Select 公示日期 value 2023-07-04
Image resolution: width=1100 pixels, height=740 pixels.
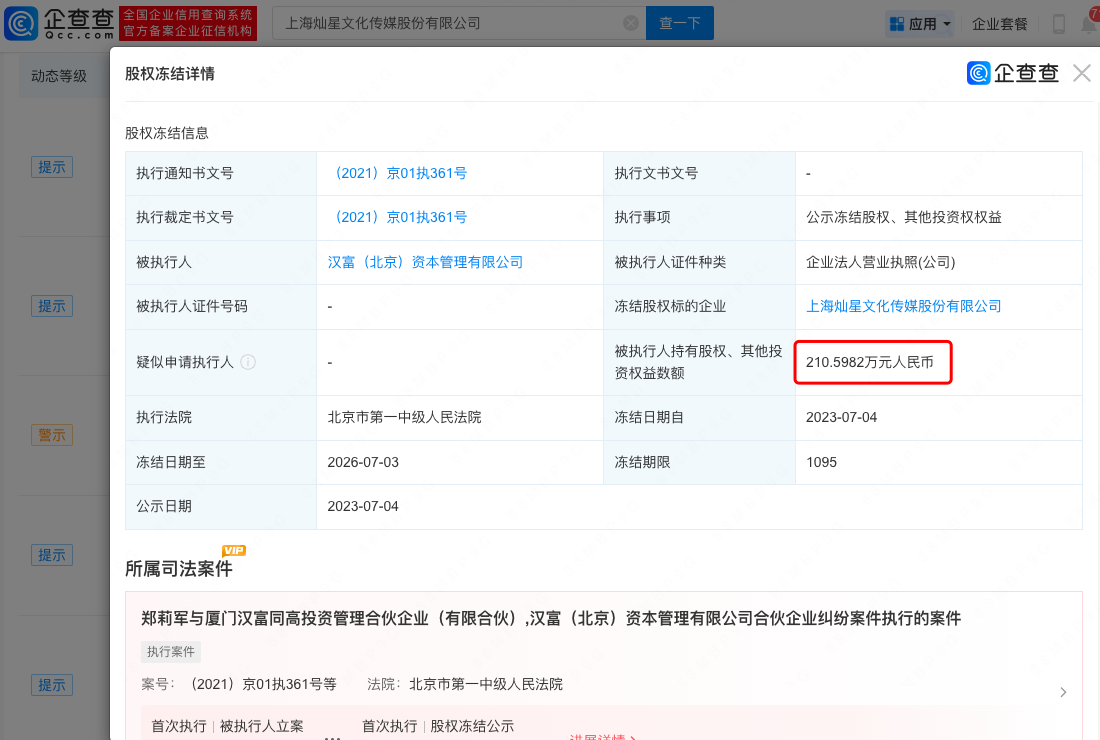(363, 506)
